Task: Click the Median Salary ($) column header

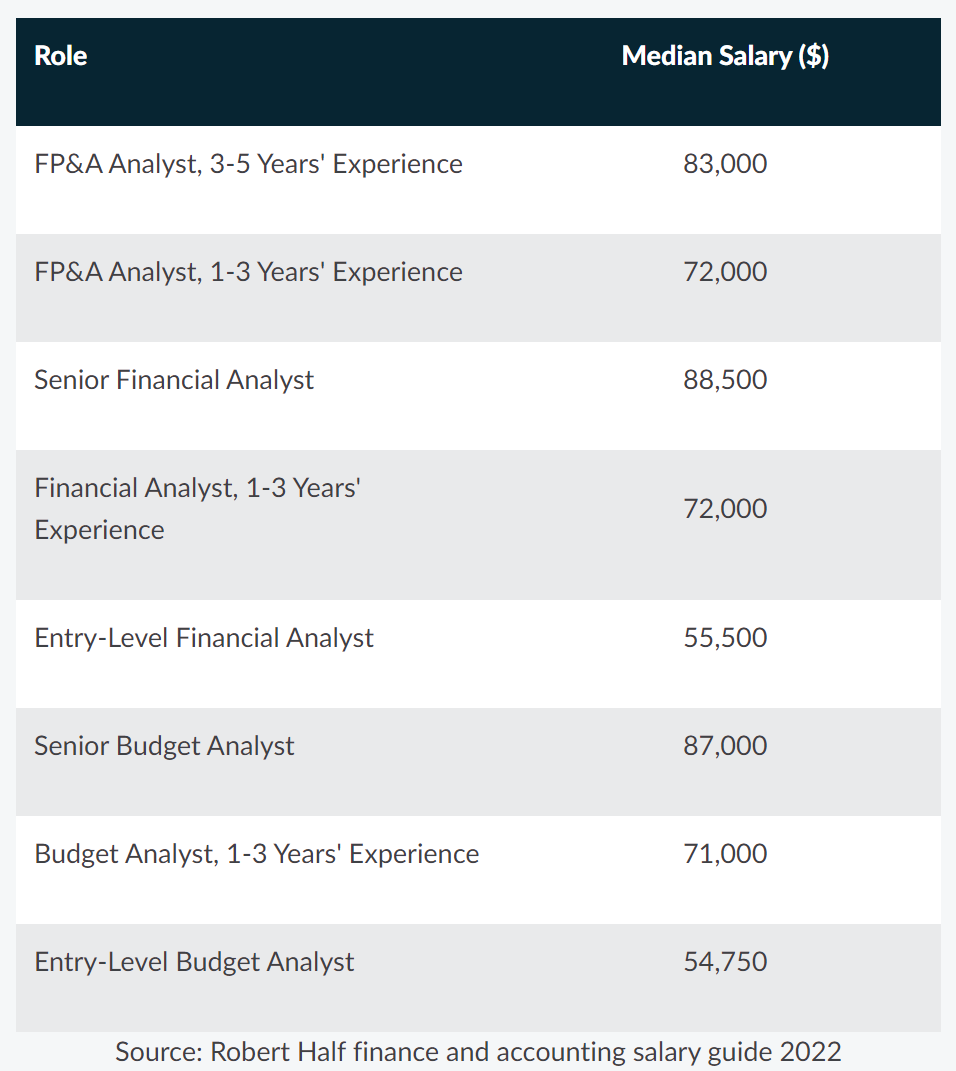Action: 725,56
